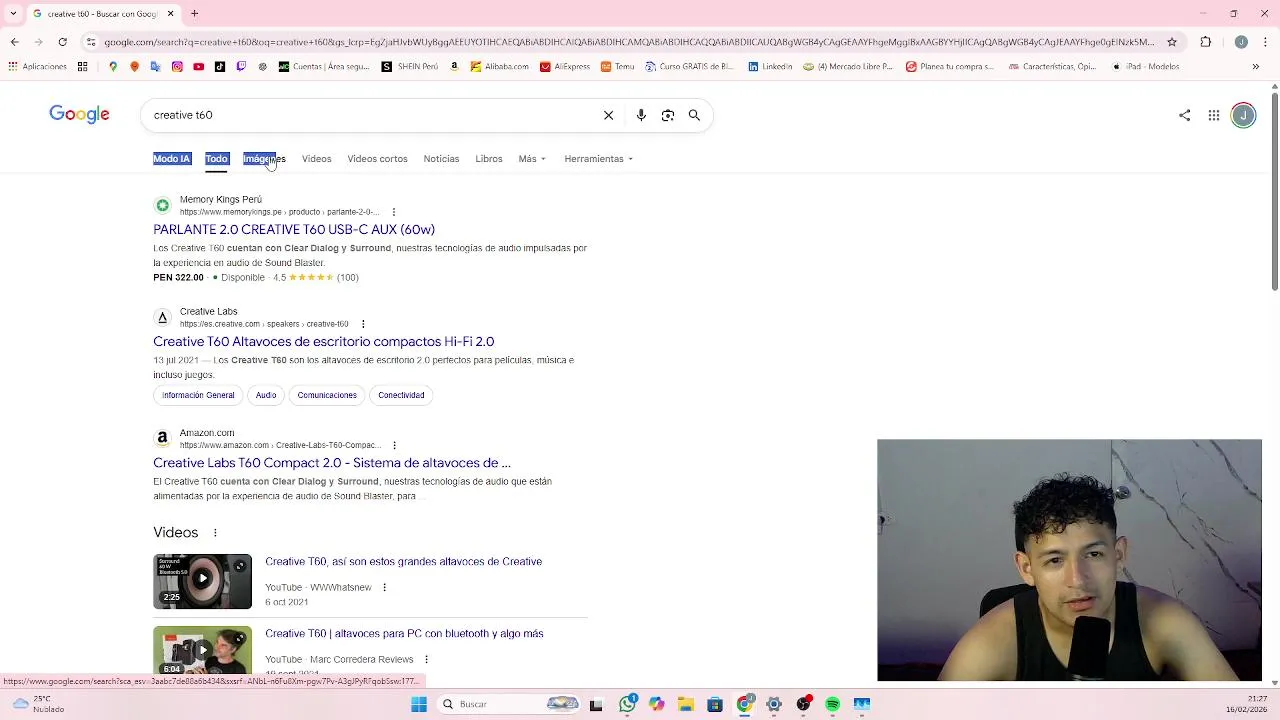This screenshot has width=1280, height=720.
Task: Open a new browser tab
Action: (x=195, y=14)
